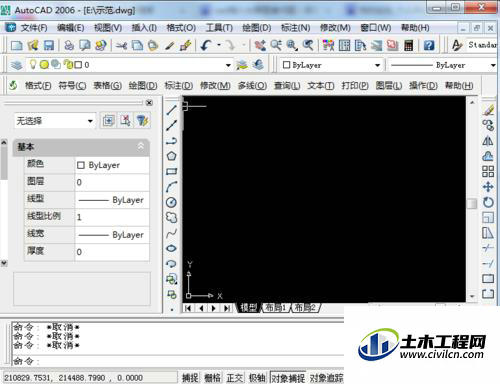The width and height of the screenshot is (500, 384).
Task: Open the 修改(M) menu in the top menu bar
Action: (x=335, y=28)
